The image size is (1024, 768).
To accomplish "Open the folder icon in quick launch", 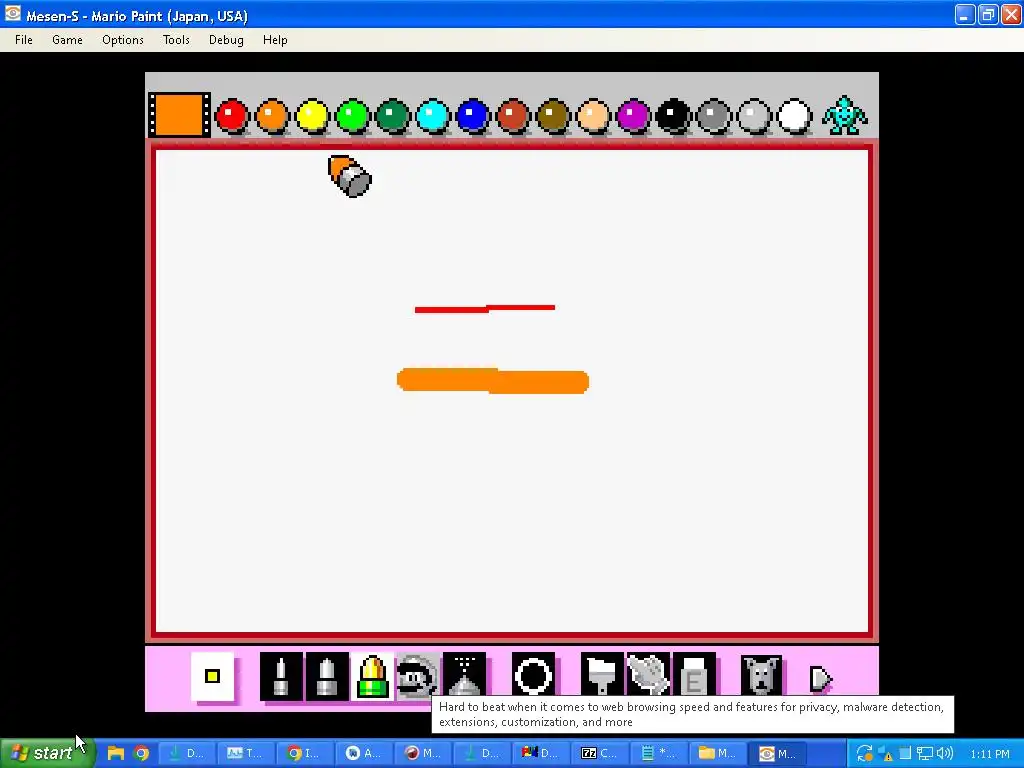I will point(116,753).
